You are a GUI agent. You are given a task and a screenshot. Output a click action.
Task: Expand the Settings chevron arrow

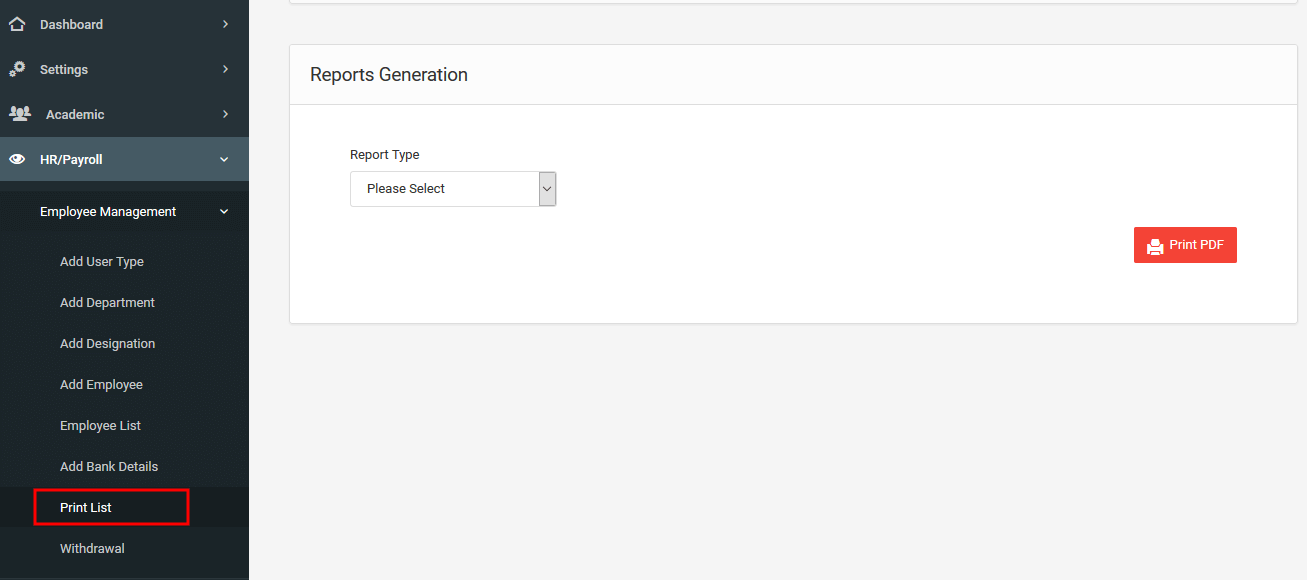point(225,69)
